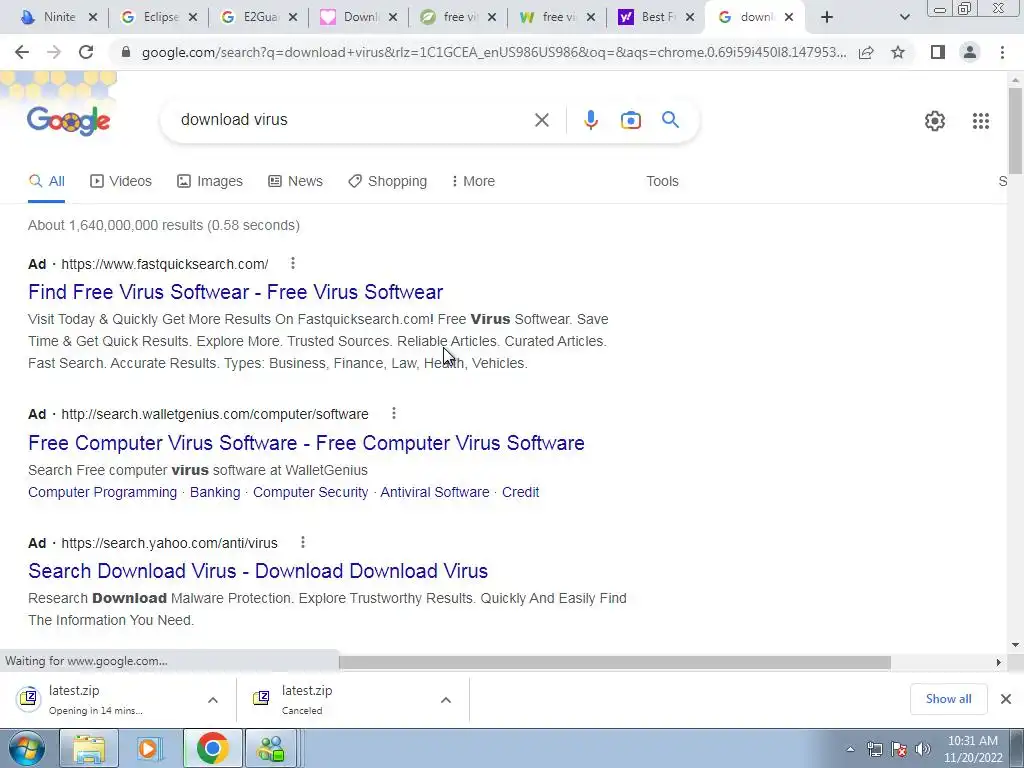The height and width of the screenshot is (768, 1024).
Task: Expand options for the downloading latest.zip
Action: pyautogui.click(x=213, y=700)
